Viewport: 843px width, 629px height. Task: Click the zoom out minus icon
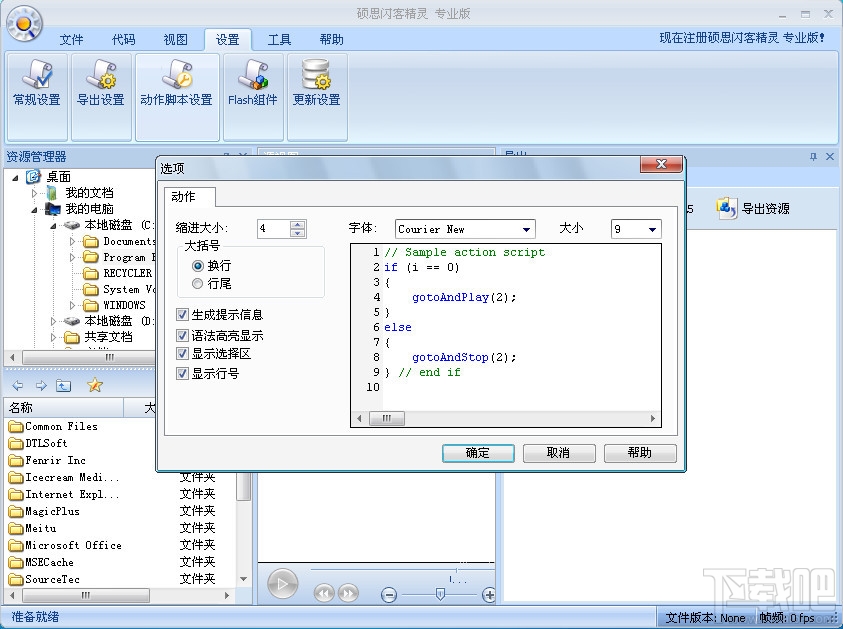(x=389, y=595)
